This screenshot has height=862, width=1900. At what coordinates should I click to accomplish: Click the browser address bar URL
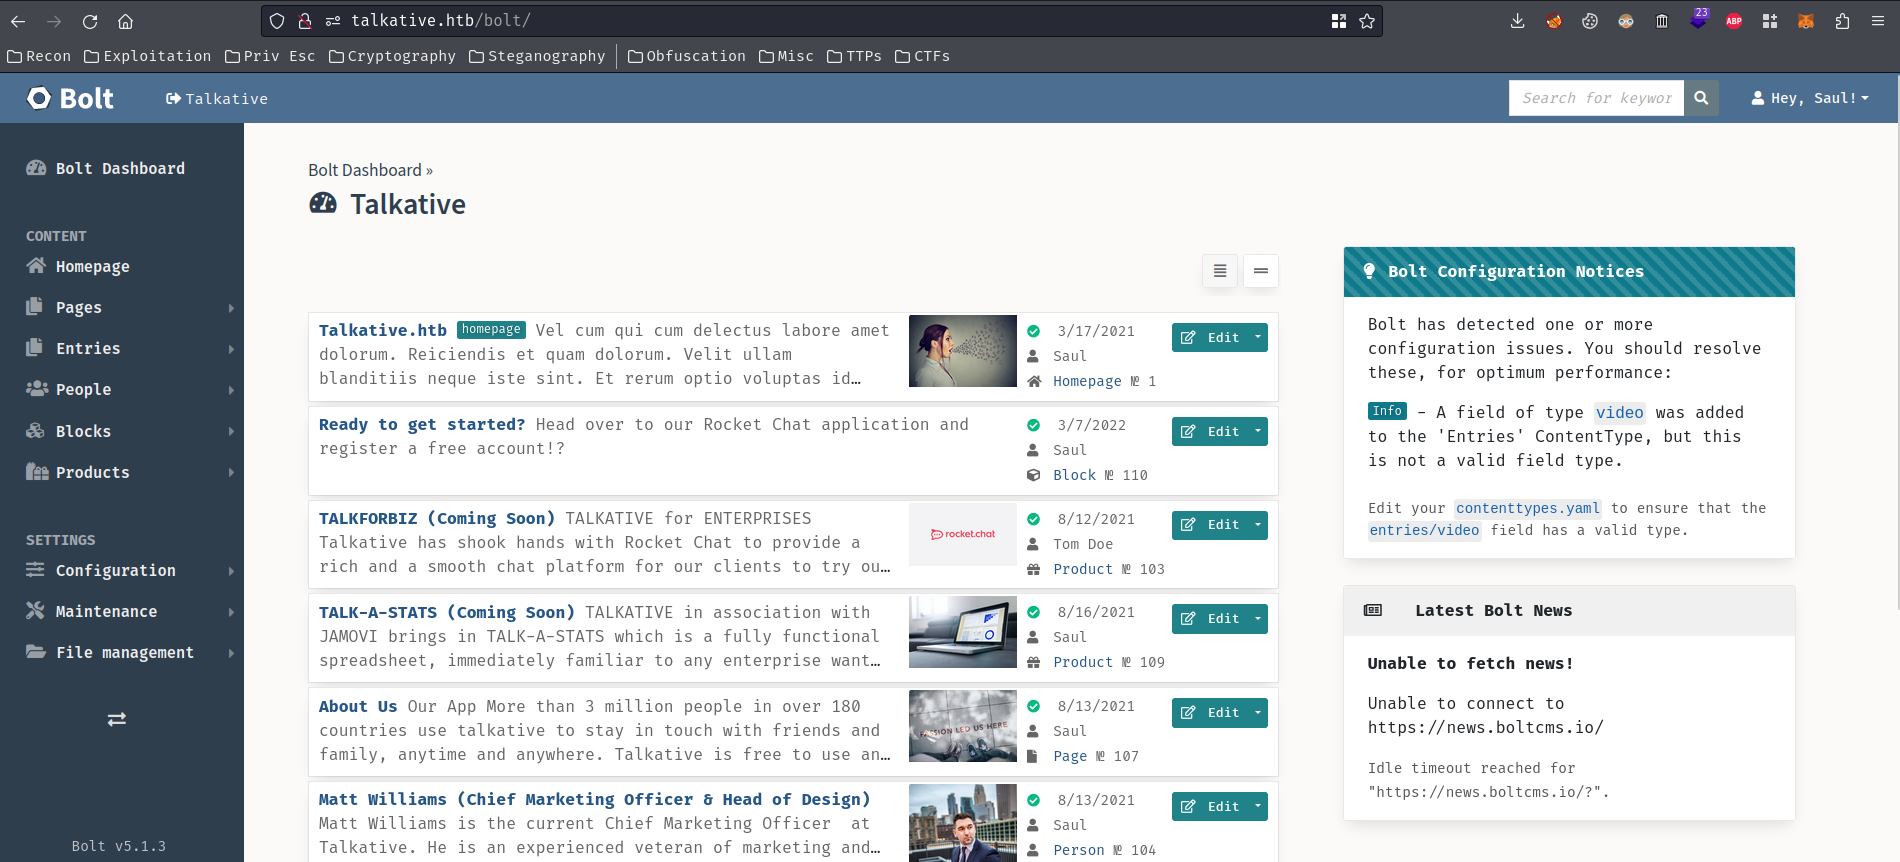coord(440,21)
